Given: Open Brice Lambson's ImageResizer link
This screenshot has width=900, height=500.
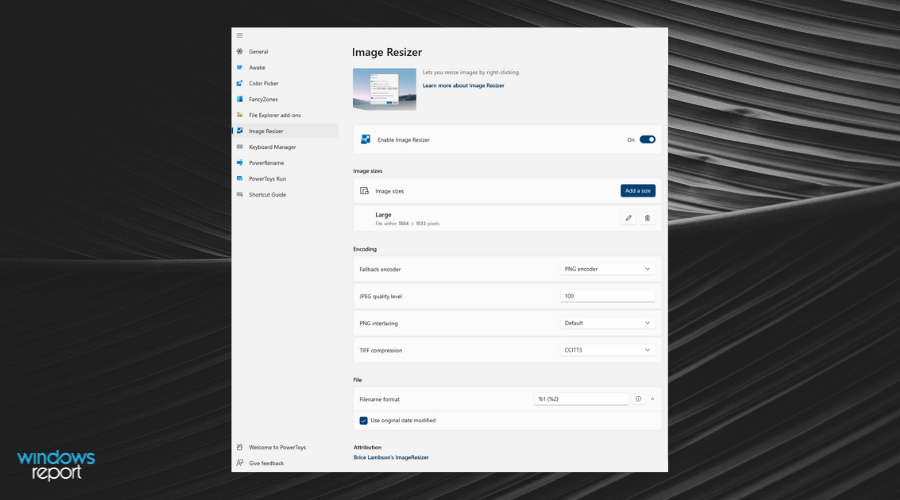Looking at the screenshot, I should tap(391, 458).
